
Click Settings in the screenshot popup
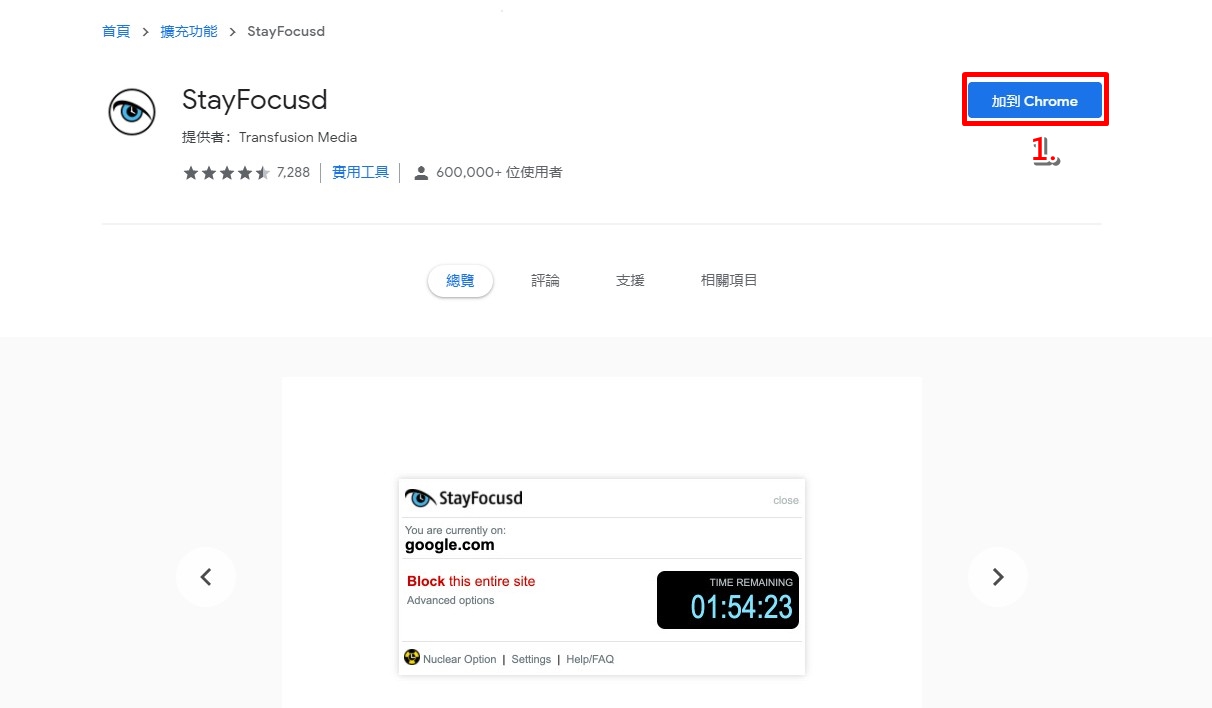click(x=531, y=659)
